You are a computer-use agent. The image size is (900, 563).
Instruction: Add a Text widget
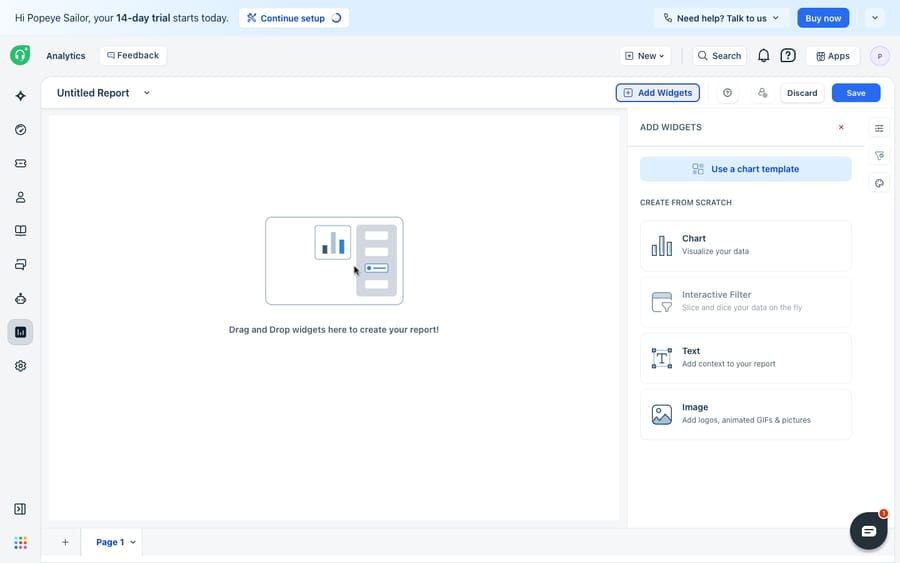(746, 358)
